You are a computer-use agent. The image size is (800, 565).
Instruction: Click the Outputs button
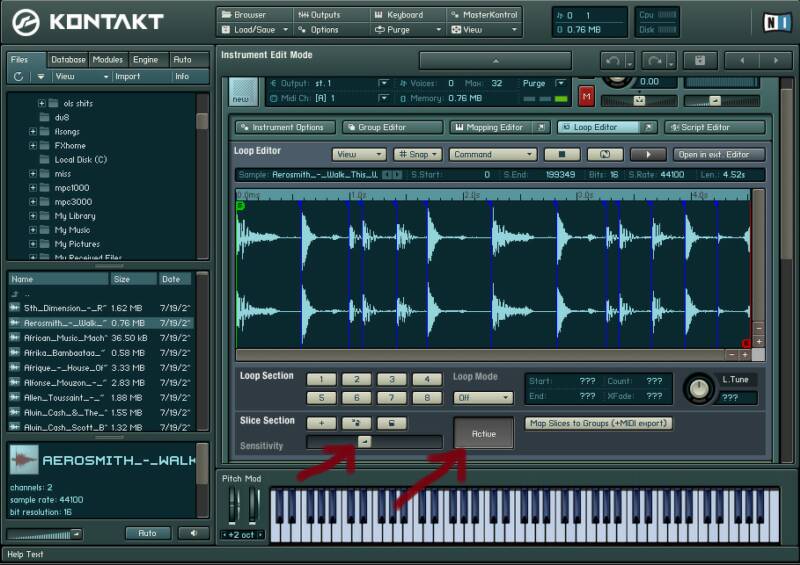331,15
